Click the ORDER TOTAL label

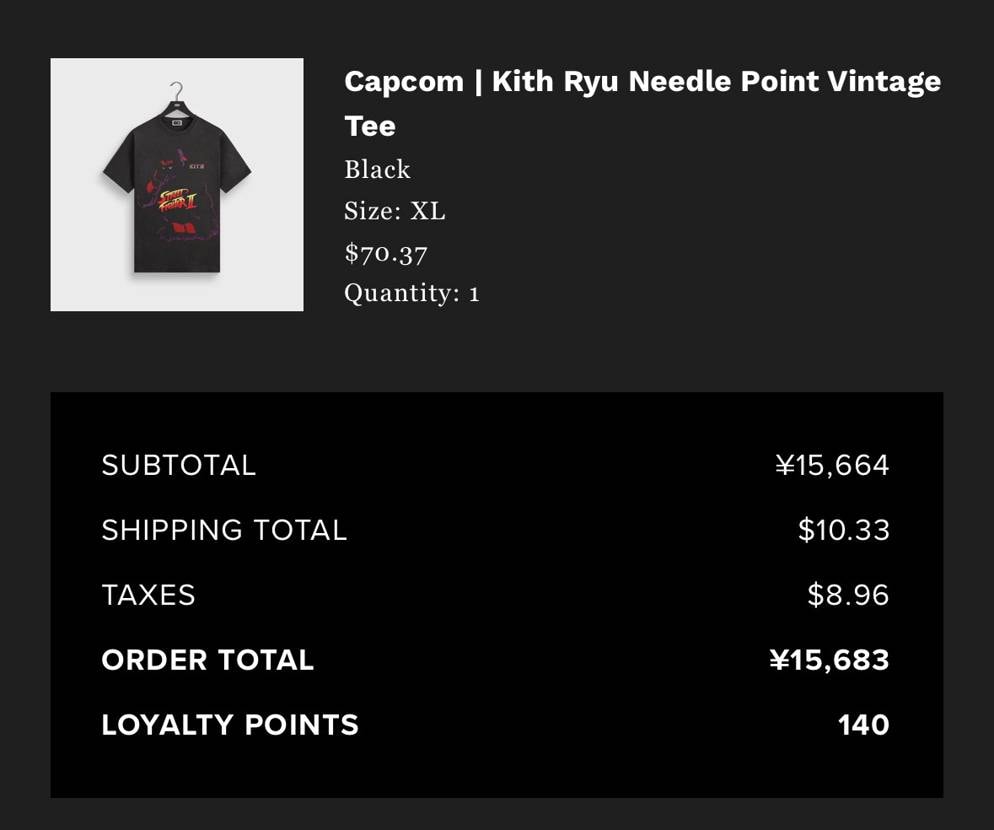[x=207, y=660]
